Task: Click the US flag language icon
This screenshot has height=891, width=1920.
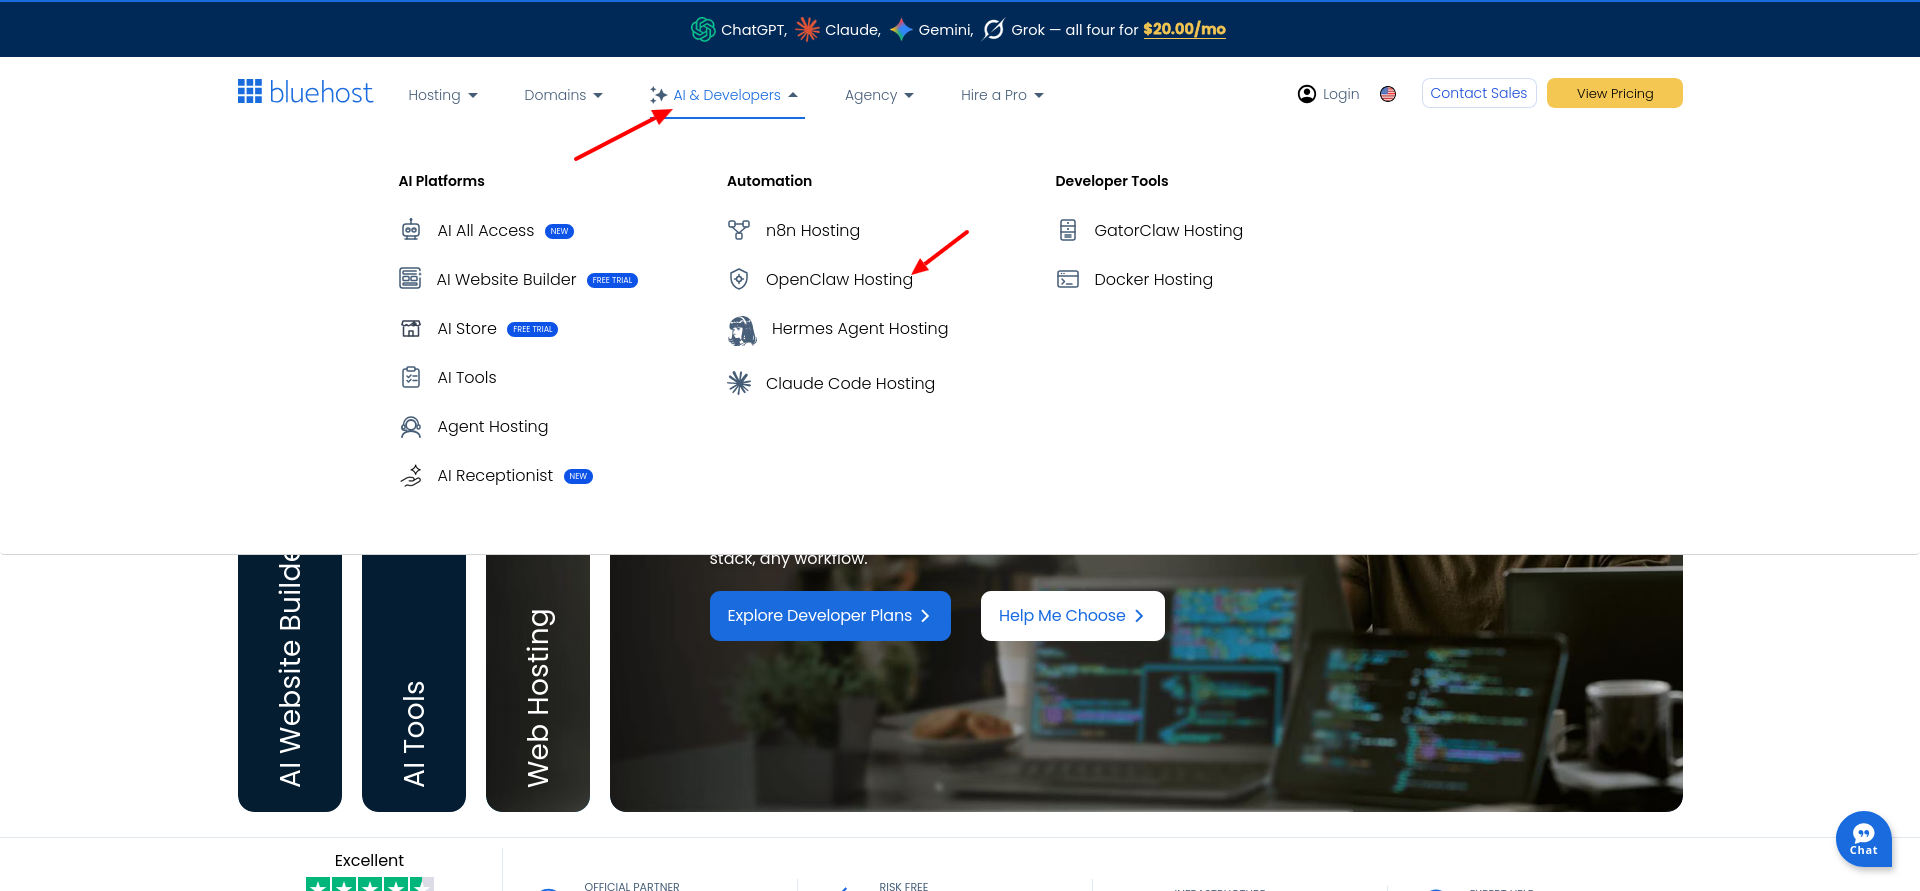Action: (1388, 94)
